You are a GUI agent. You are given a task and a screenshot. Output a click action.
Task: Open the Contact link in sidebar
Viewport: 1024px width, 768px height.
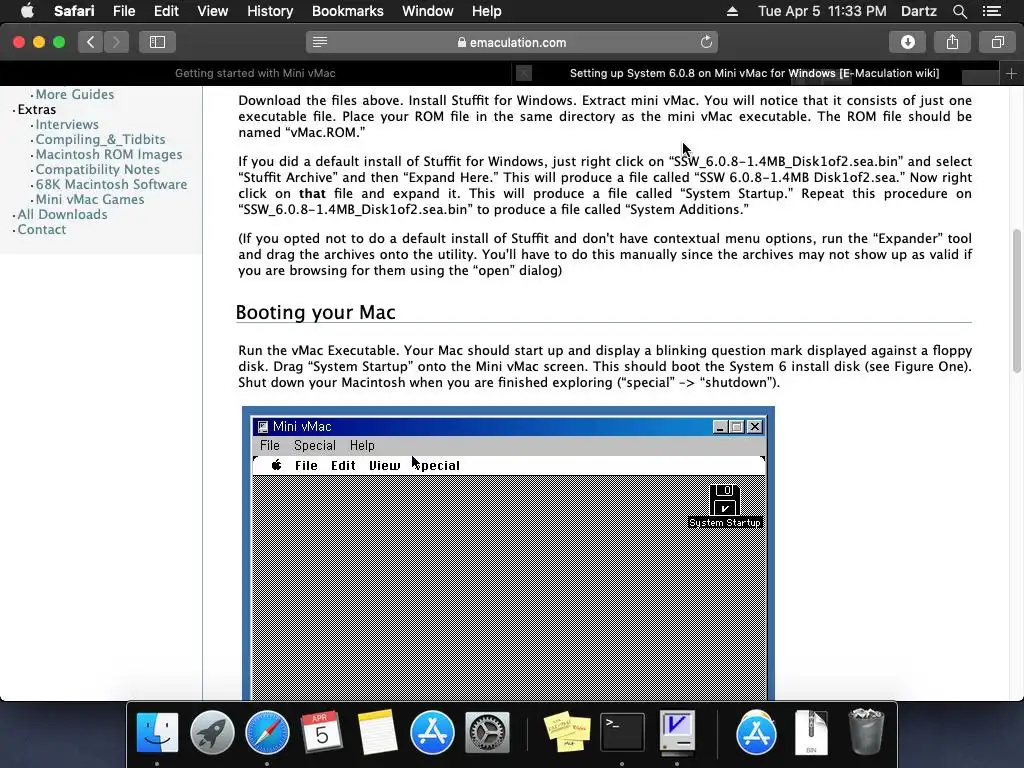[41, 229]
